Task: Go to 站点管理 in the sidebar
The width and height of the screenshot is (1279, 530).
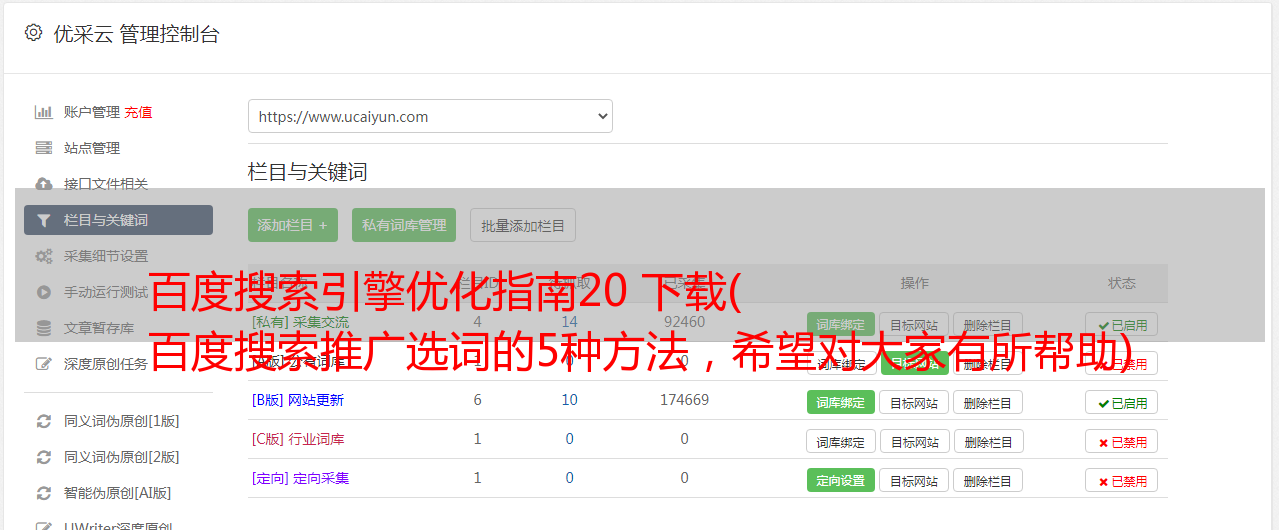Action: click(x=92, y=148)
